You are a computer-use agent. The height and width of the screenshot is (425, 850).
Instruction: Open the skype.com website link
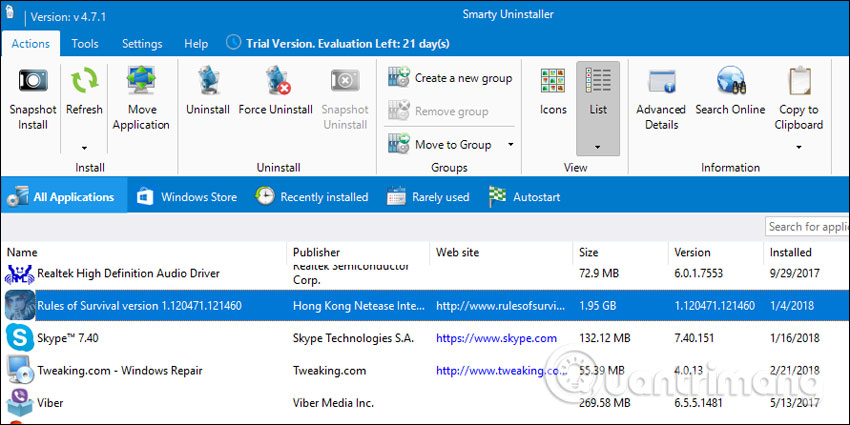pyautogui.click(x=496, y=339)
